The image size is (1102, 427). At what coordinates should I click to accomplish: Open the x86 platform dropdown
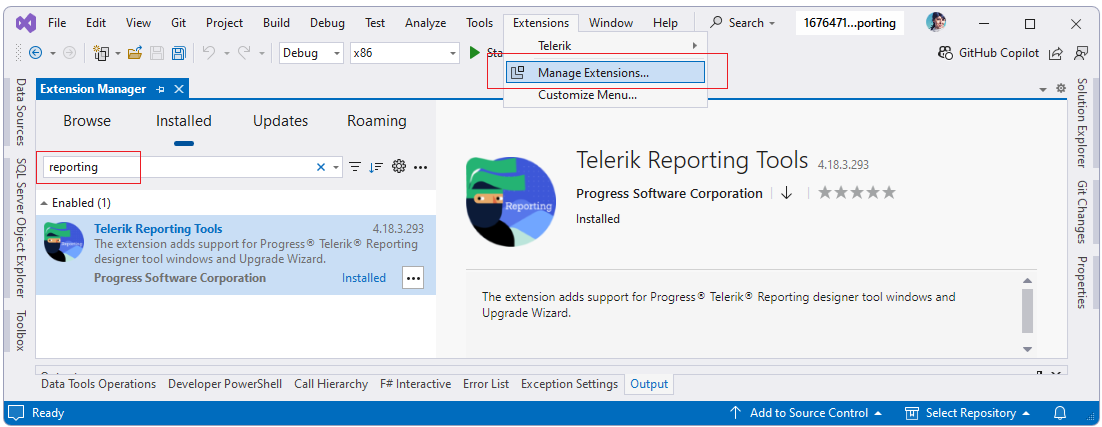pos(403,53)
